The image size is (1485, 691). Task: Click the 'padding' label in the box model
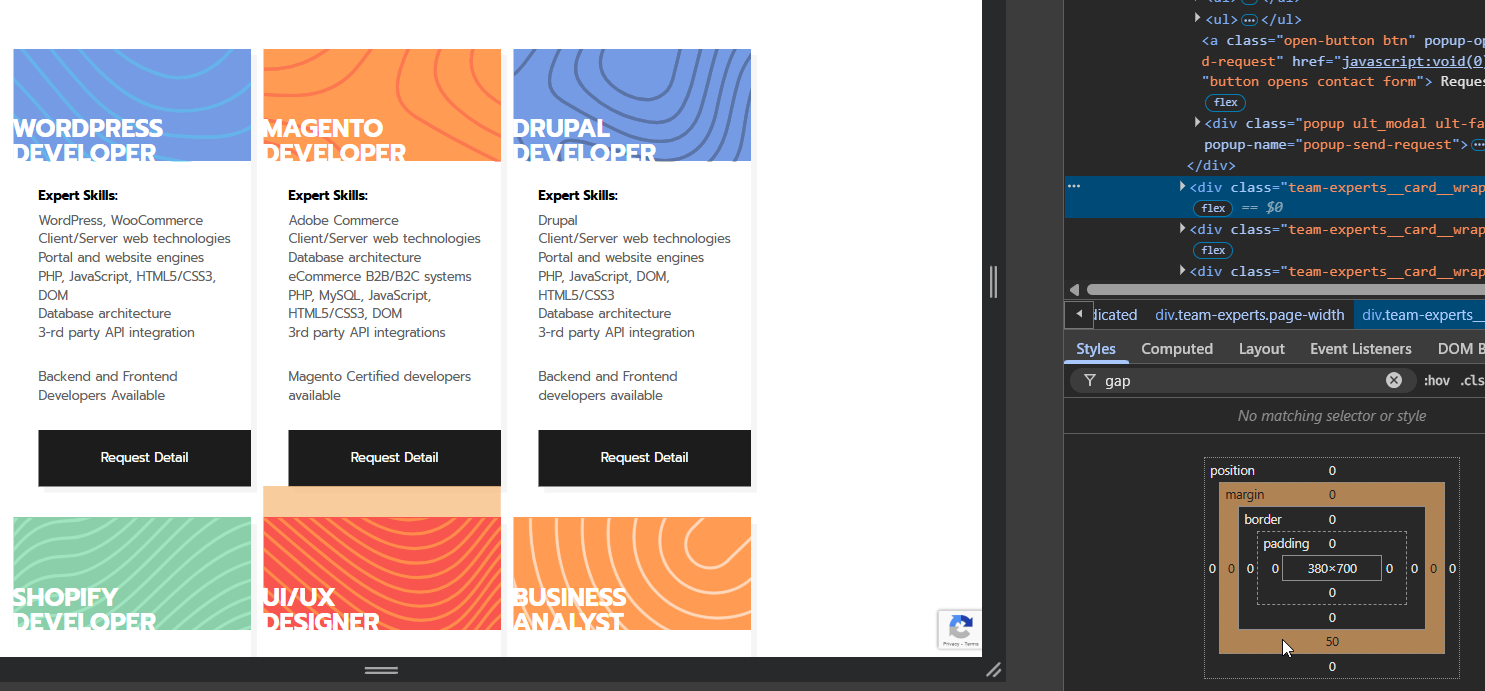coord(1286,544)
